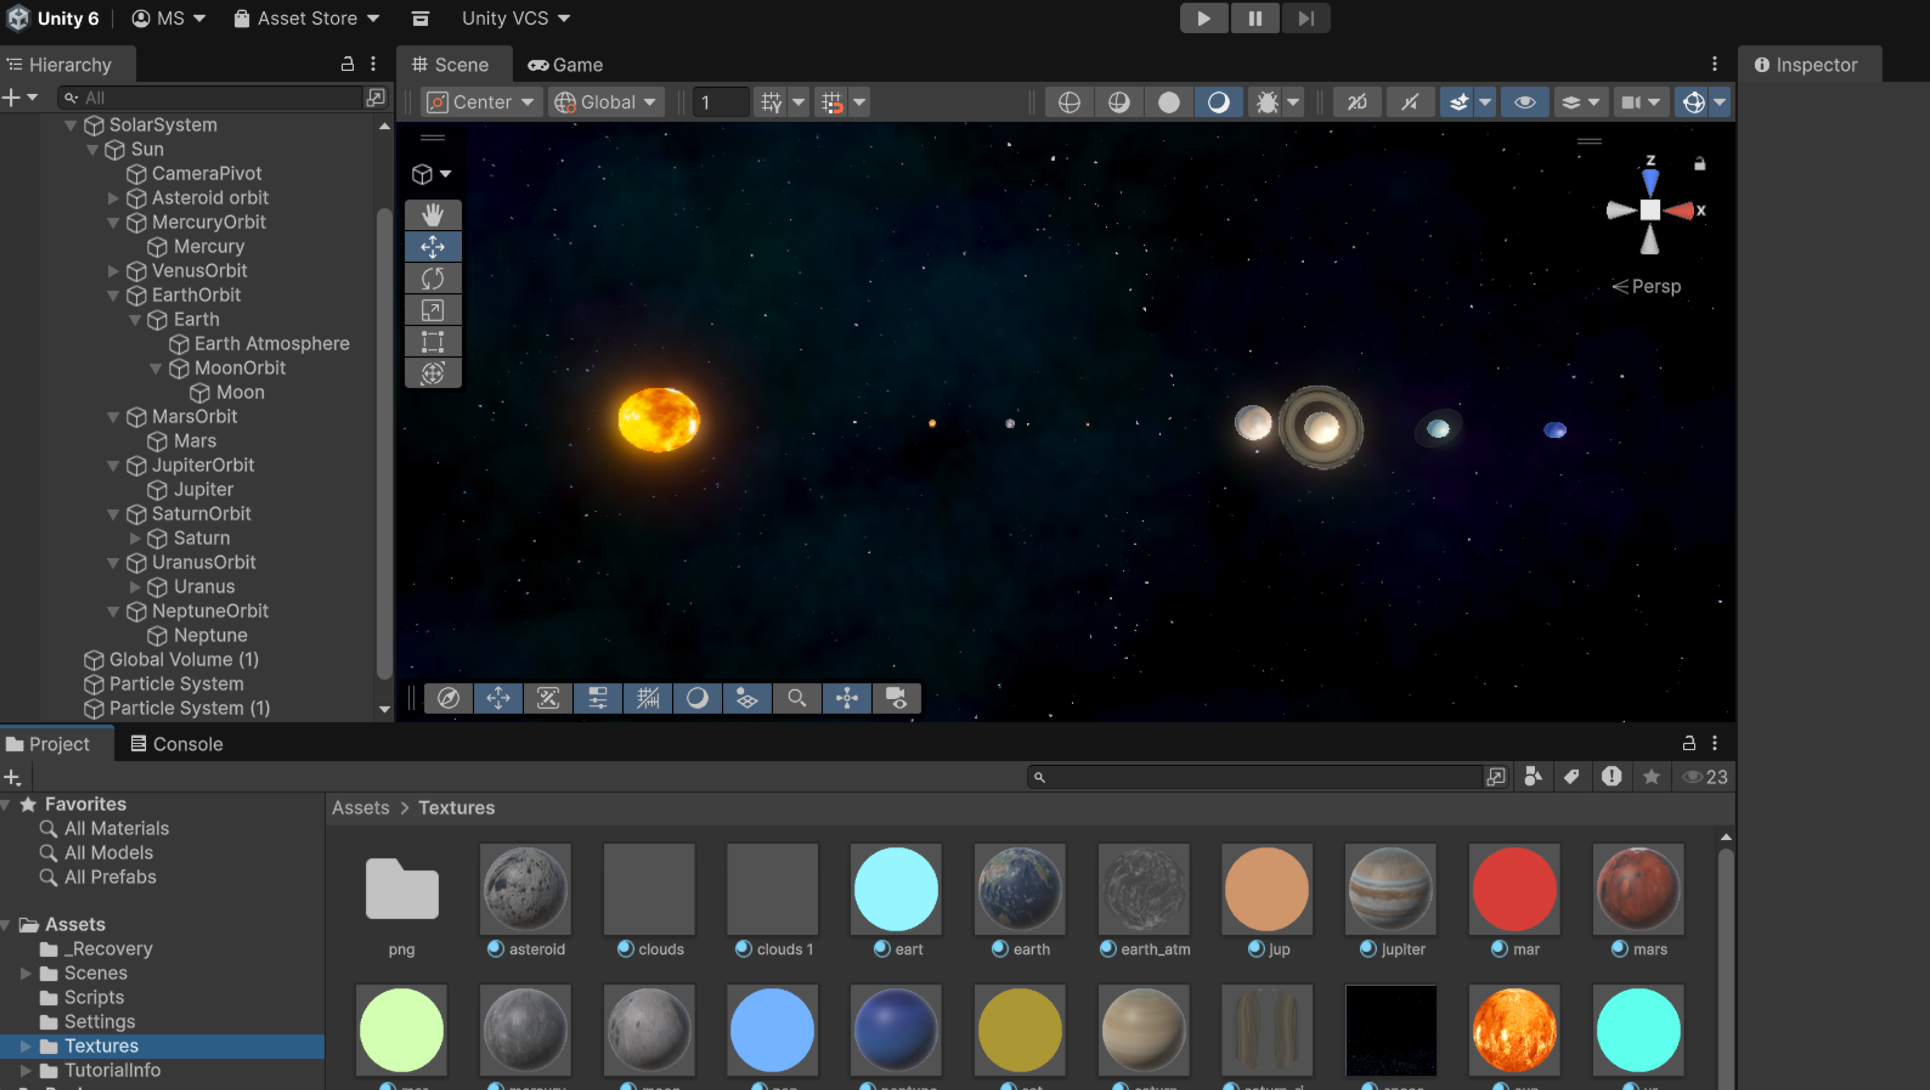
Task: Click the Pause button
Action: (1254, 18)
